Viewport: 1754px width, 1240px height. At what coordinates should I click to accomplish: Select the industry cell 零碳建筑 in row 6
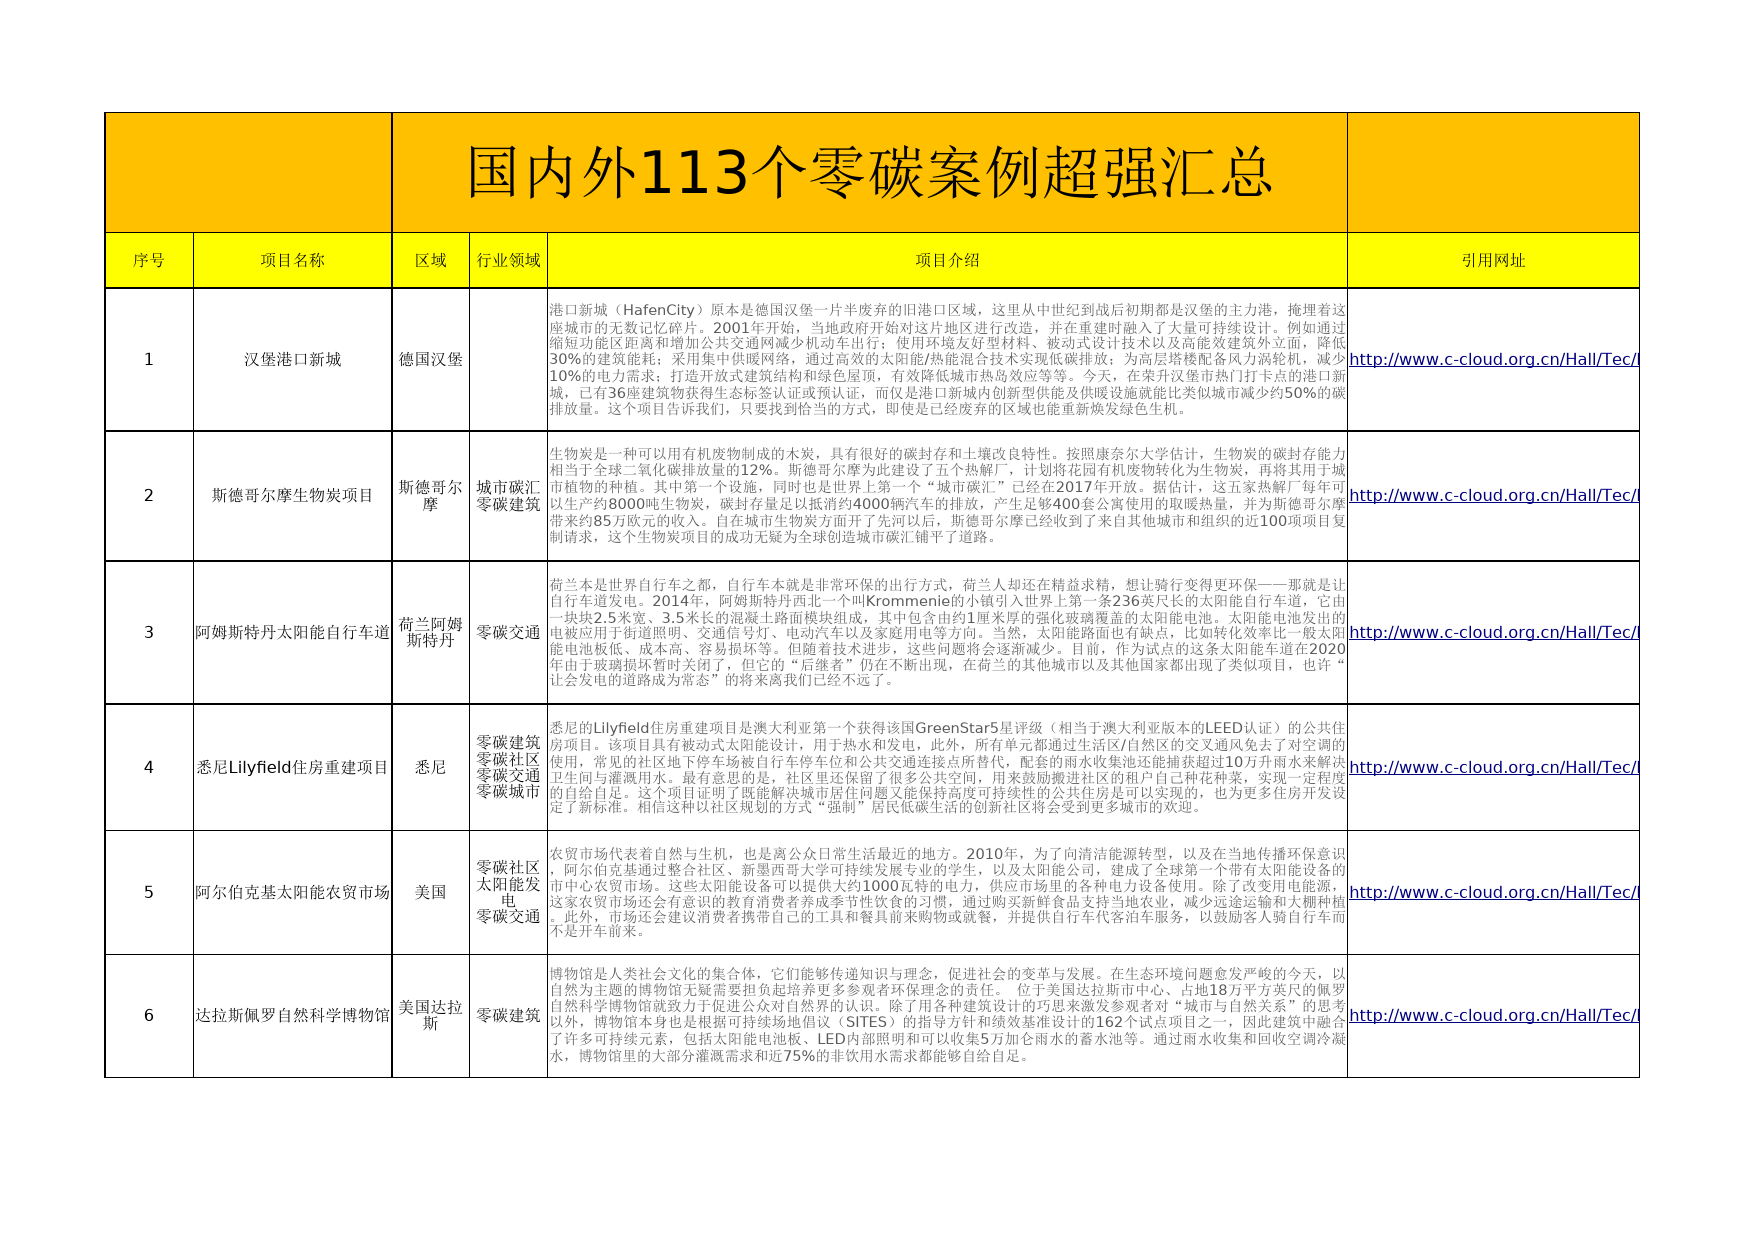[509, 1016]
